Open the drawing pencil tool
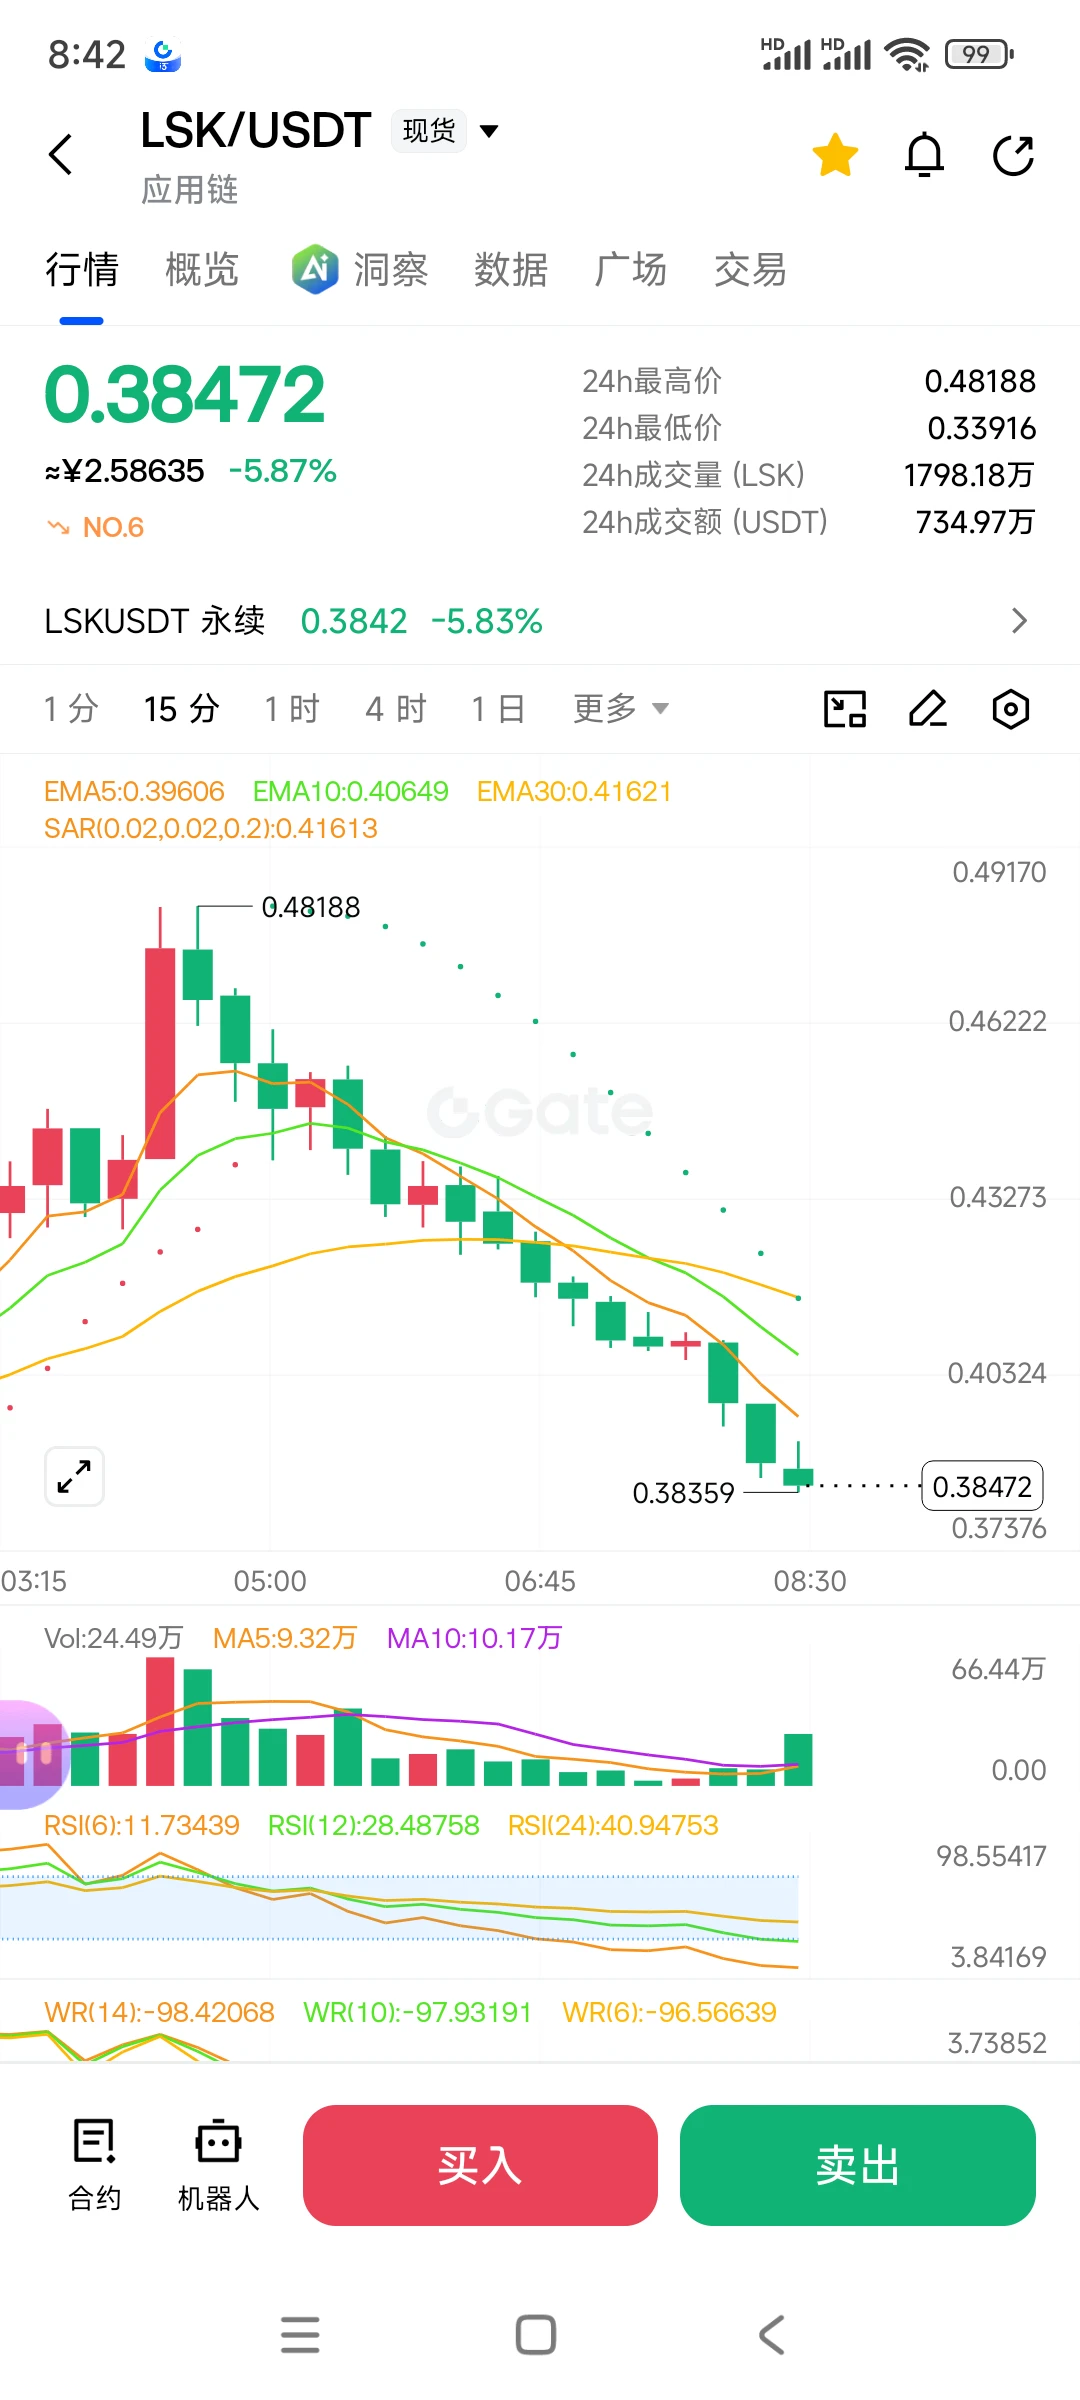This screenshot has height=2400, width=1080. coord(928,709)
